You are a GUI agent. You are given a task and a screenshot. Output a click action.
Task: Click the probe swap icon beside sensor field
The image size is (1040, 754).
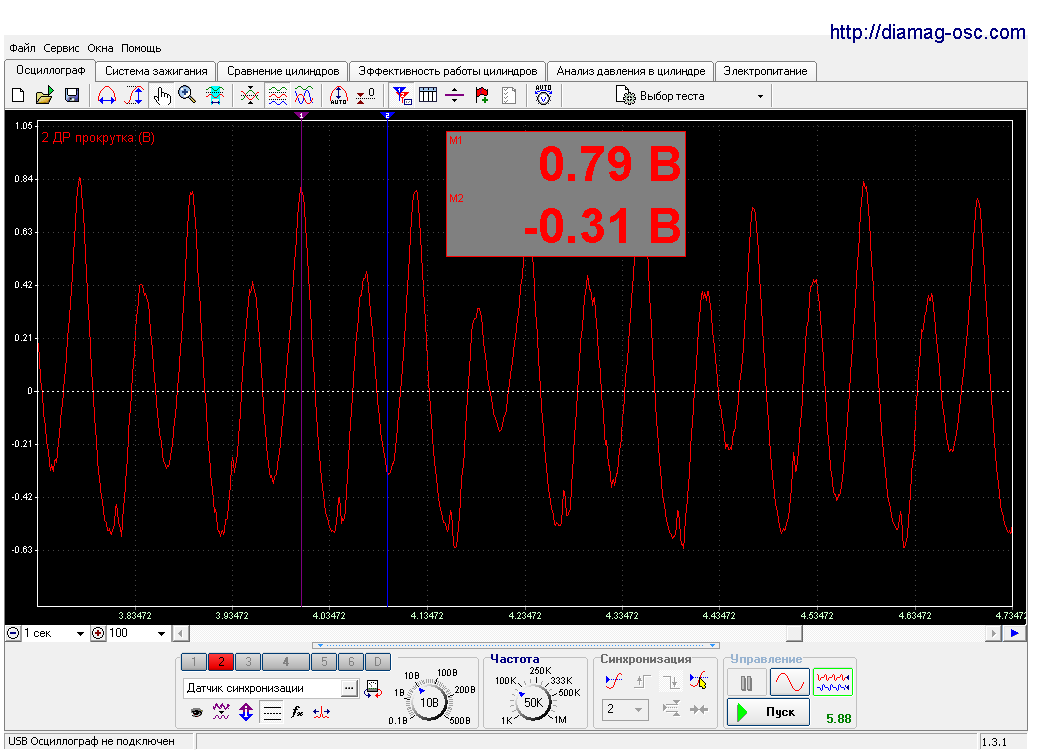click(x=373, y=688)
